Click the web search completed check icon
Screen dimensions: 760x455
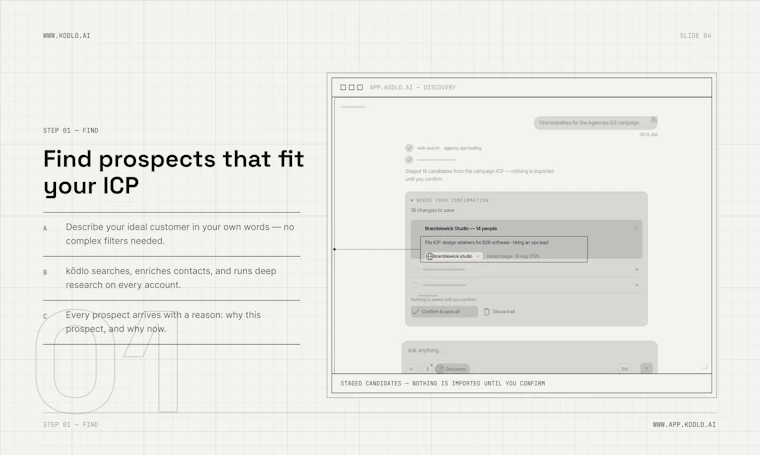pyautogui.click(x=409, y=148)
